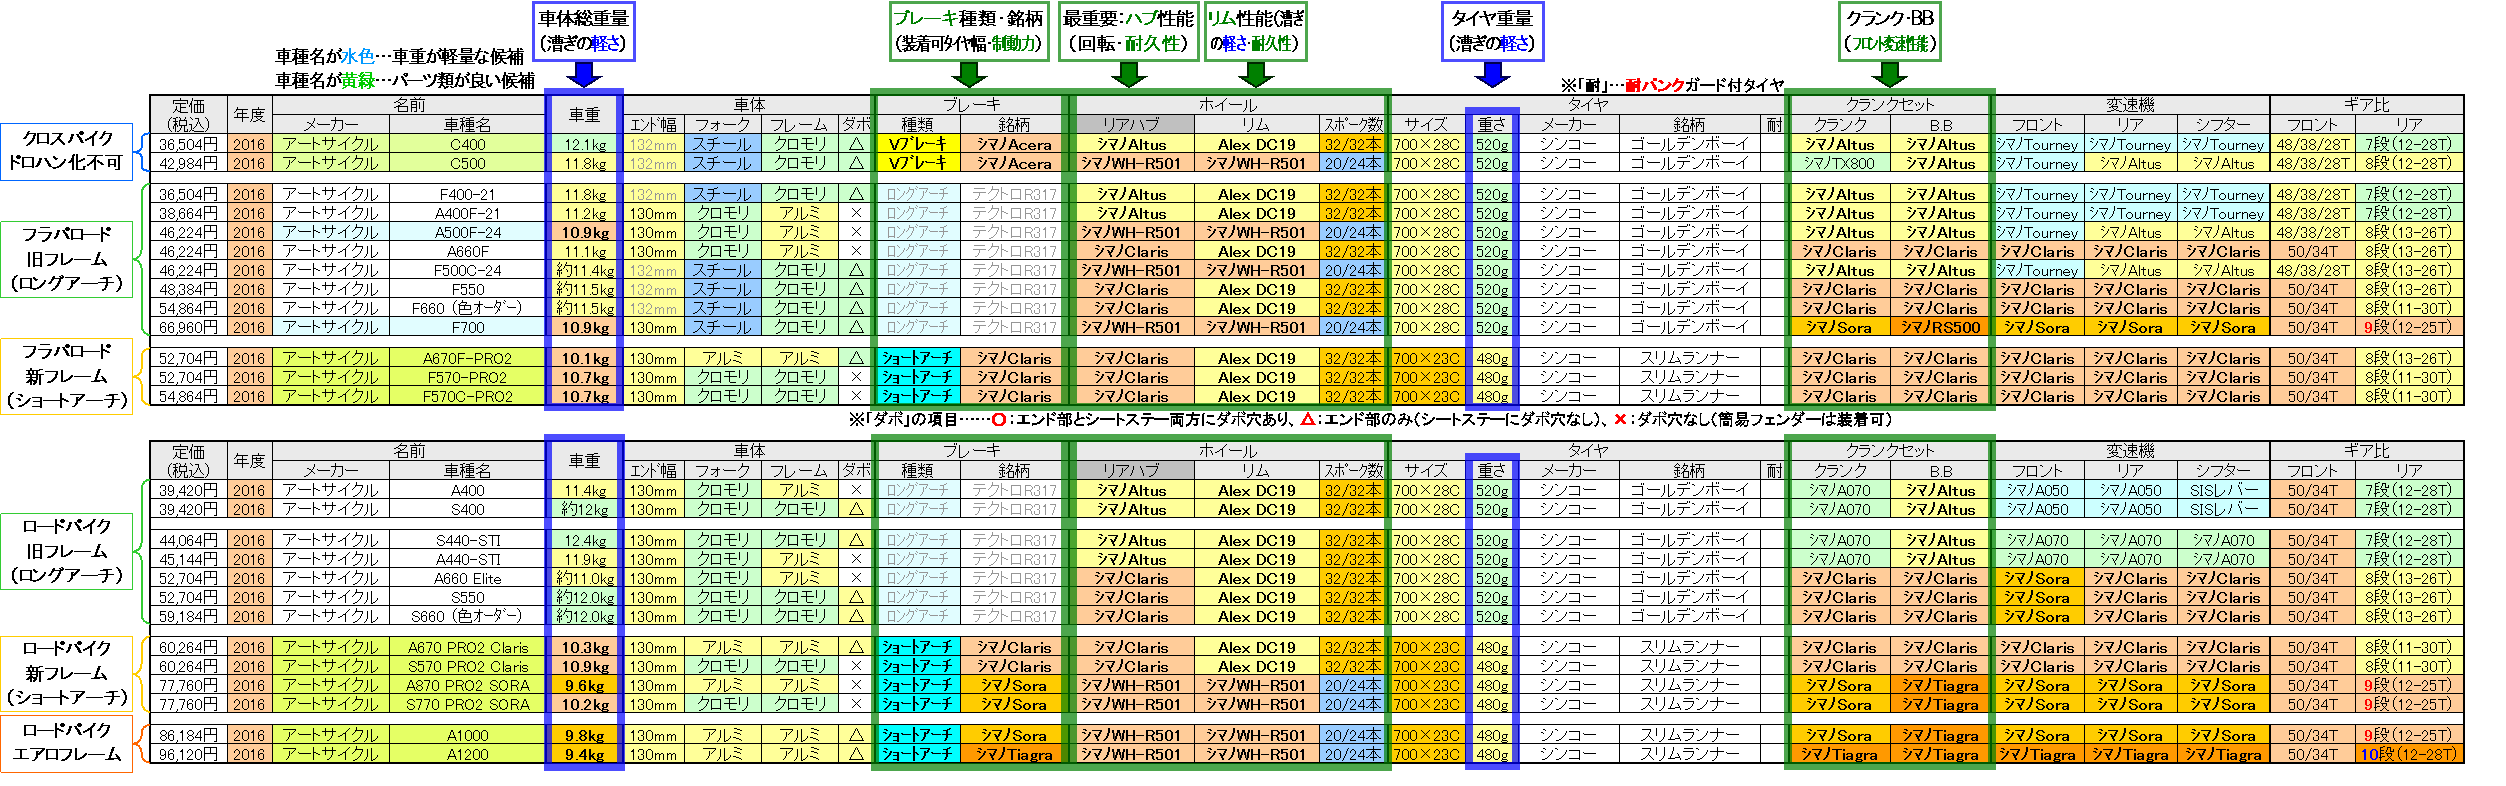Select the C400 model name cell
Image resolution: width=2506 pixels, height=786 pixels.
coord(467,144)
